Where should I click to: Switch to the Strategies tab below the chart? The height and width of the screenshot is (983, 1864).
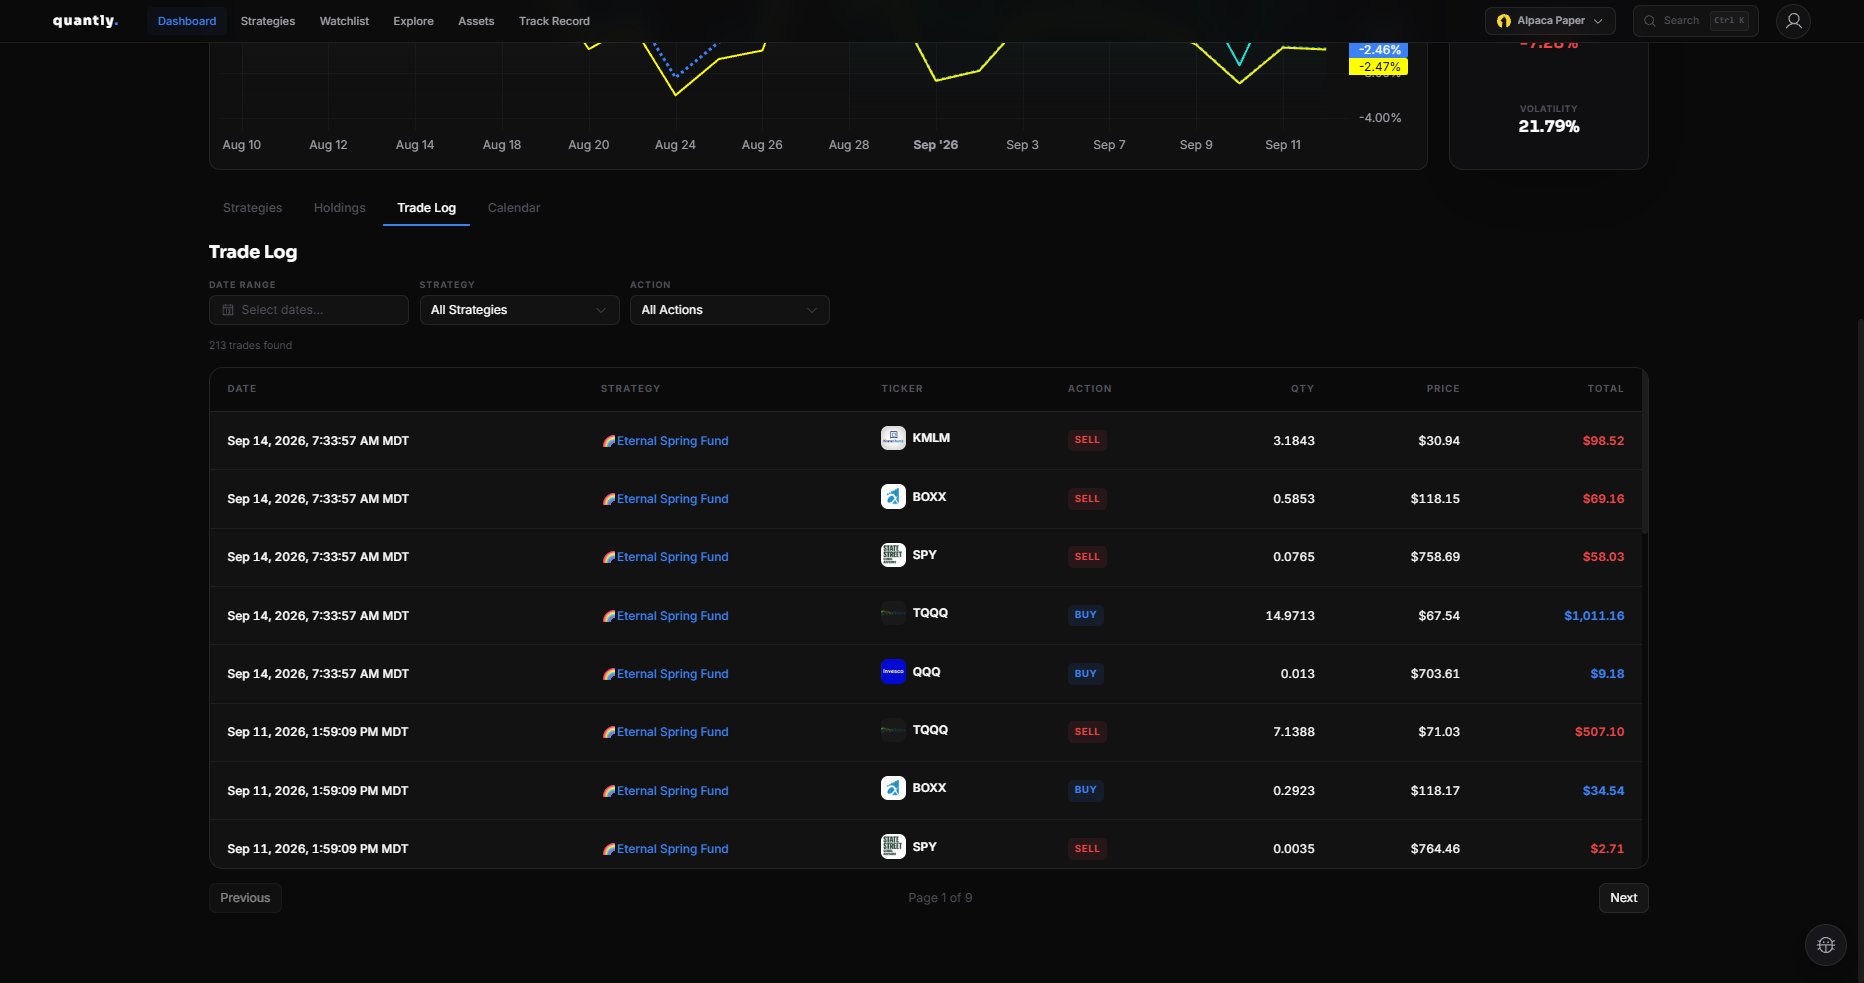pyautogui.click(x=252, y=208)
